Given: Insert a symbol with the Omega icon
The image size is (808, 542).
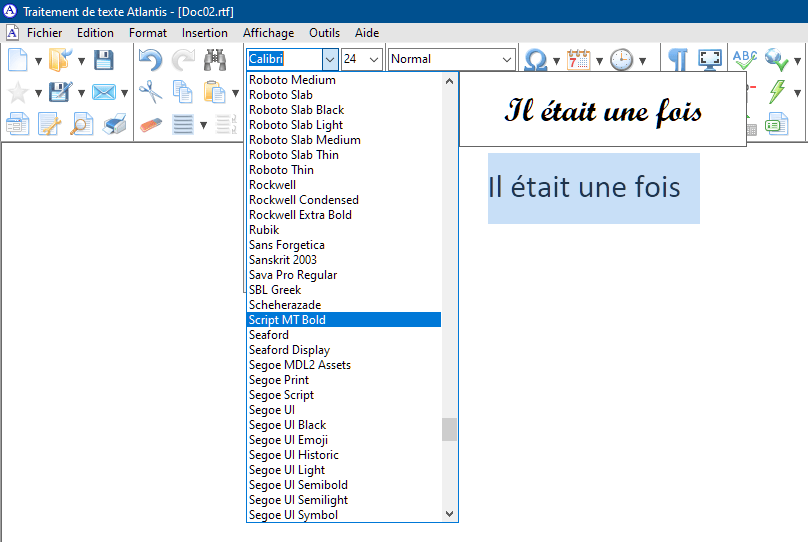Looking at the screenshot, I should (536, 60).
